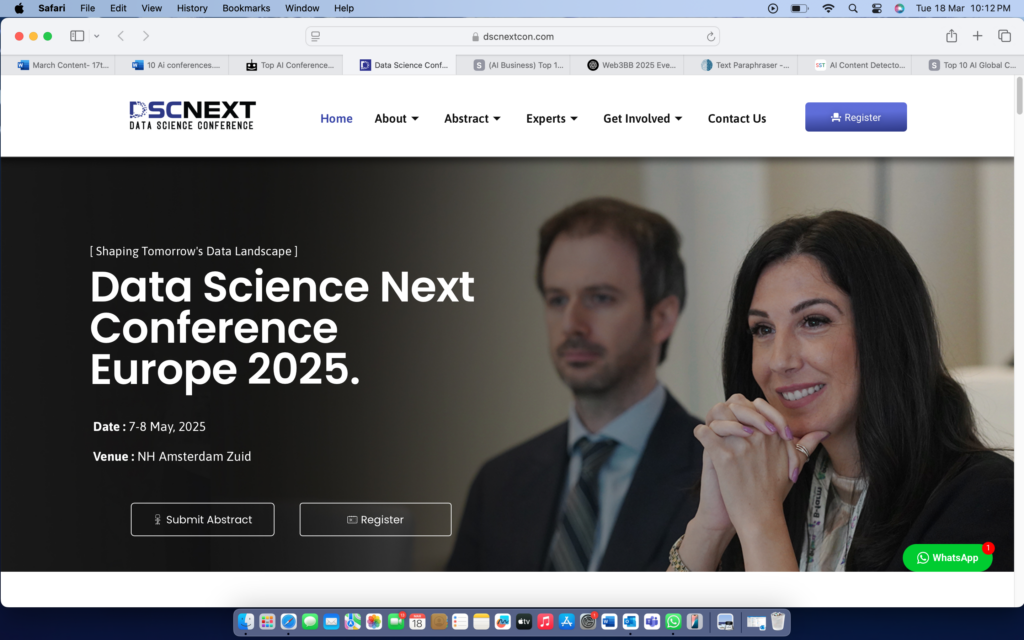Open the Bookmarks menu

click(x=246, y=8)
